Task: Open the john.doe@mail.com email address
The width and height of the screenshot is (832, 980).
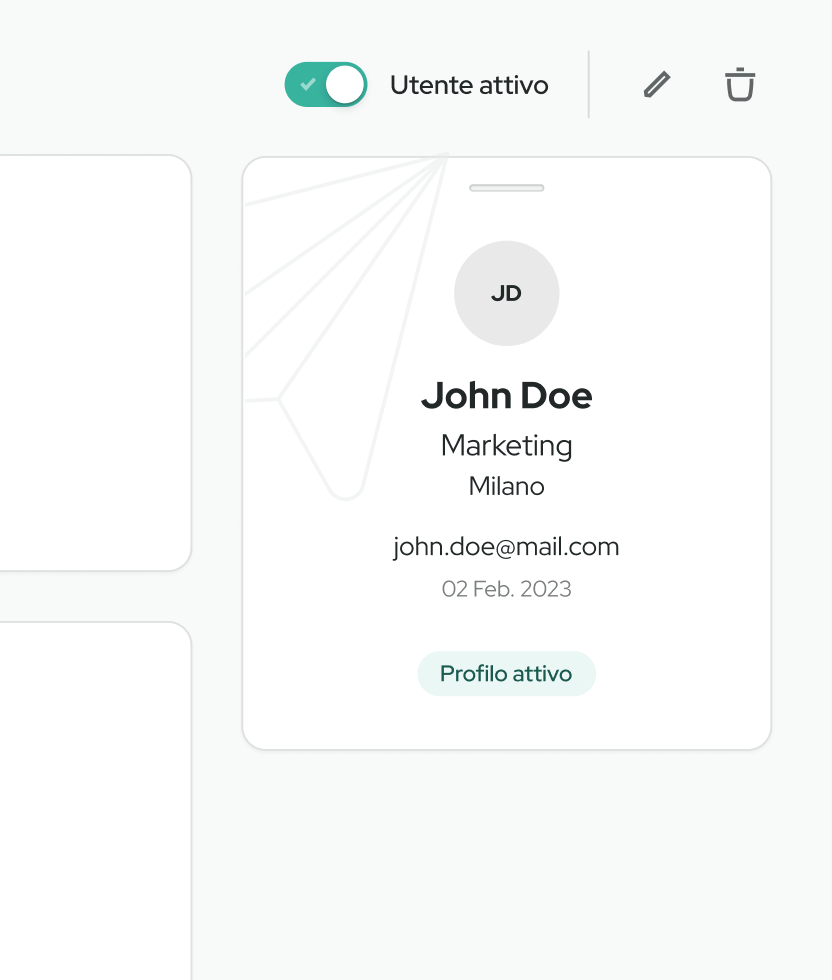Action: coord(506,547)
